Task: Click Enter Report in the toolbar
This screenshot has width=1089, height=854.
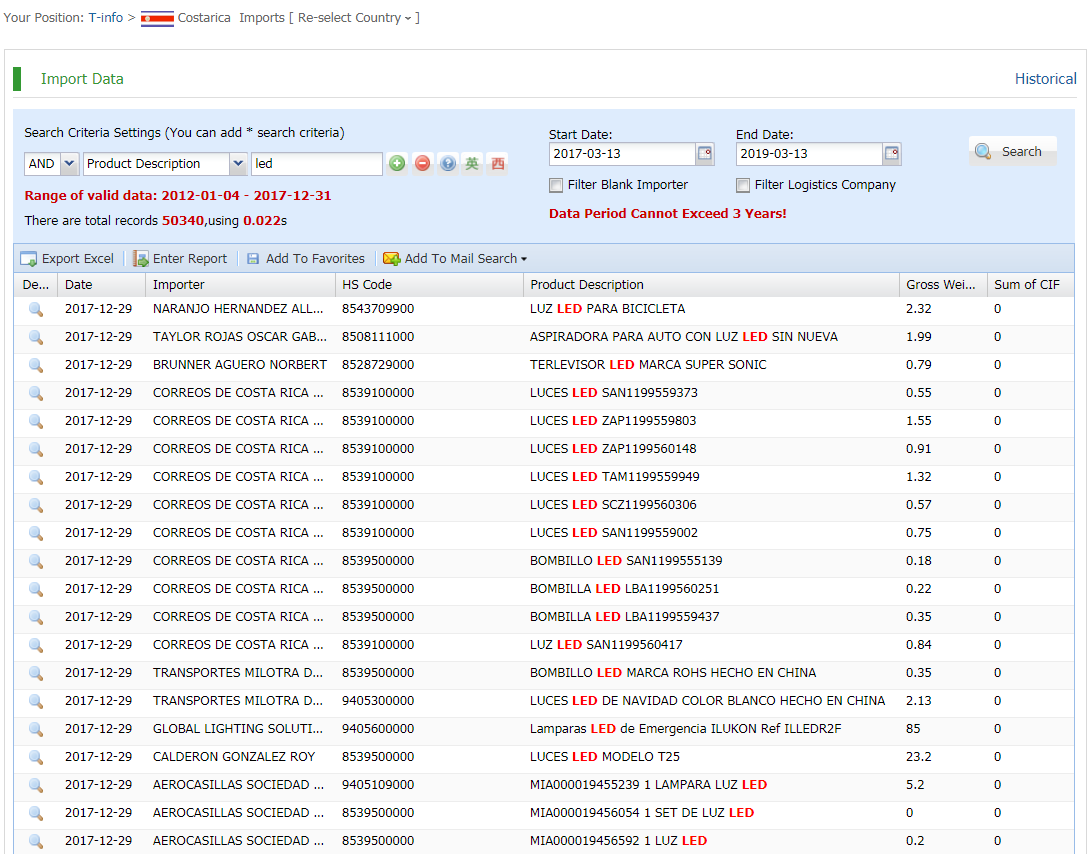Action: point(180,259)
